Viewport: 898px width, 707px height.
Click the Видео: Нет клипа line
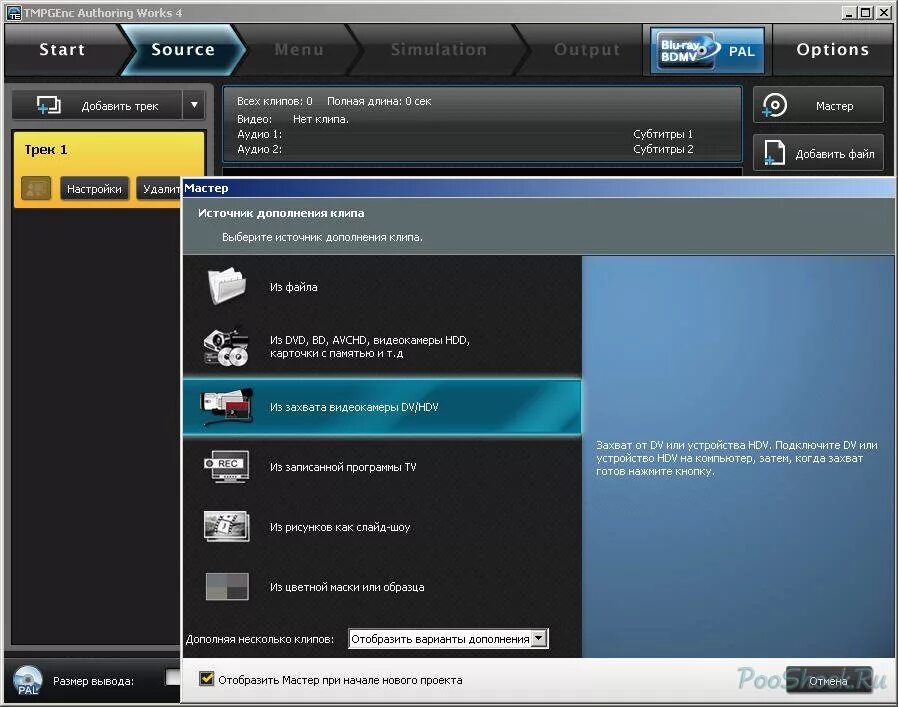[x=293, y=119]
